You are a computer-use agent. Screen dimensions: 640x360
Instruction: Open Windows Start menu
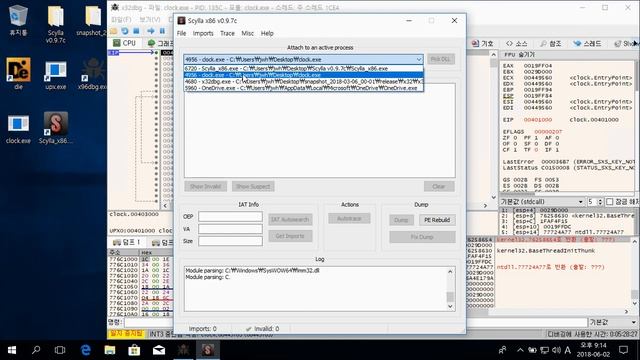click(x=12, y=350)
